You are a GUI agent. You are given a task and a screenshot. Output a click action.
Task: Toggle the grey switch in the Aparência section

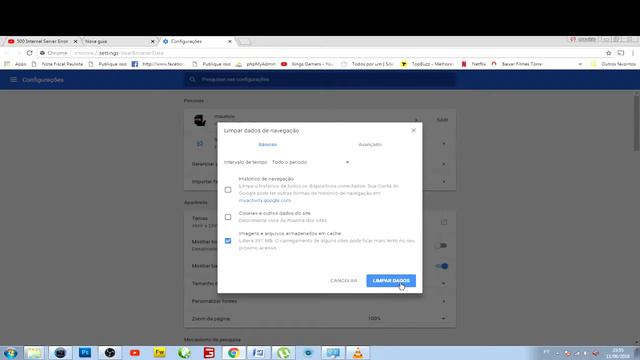click(441, 246)
